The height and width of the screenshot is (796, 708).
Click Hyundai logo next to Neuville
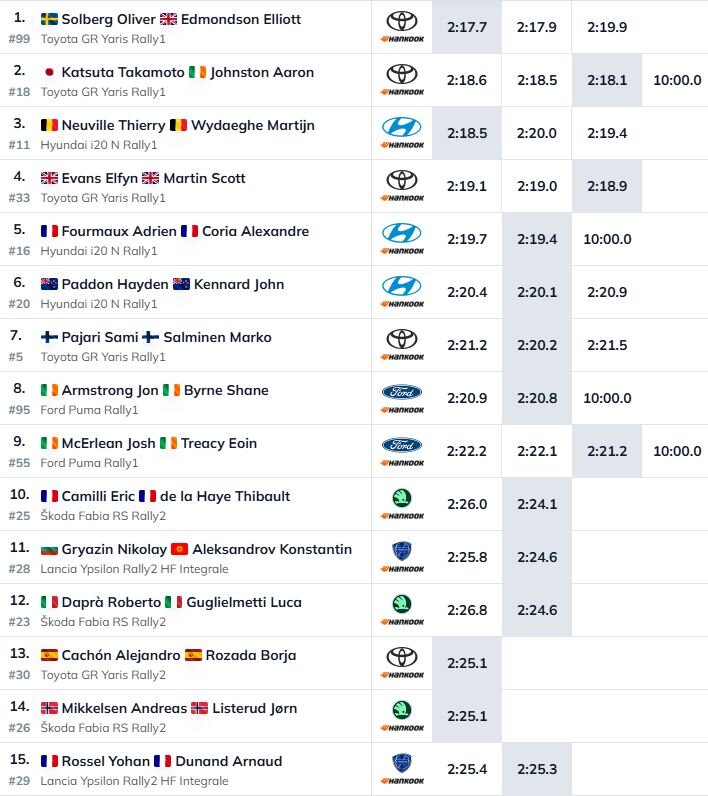(401, 127)
